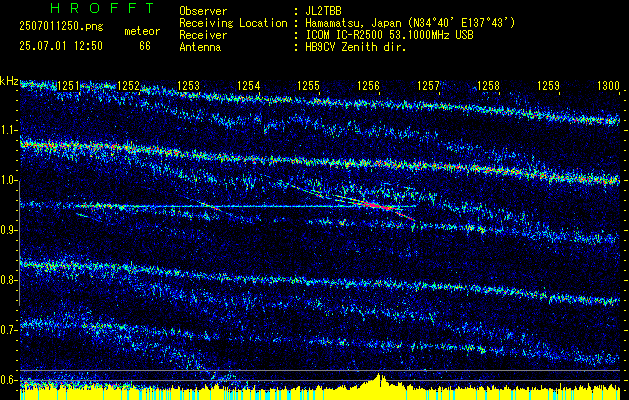
Task: Click observer callsign JL2TBB
Action: pyautogui.click(x=323, y=11)
